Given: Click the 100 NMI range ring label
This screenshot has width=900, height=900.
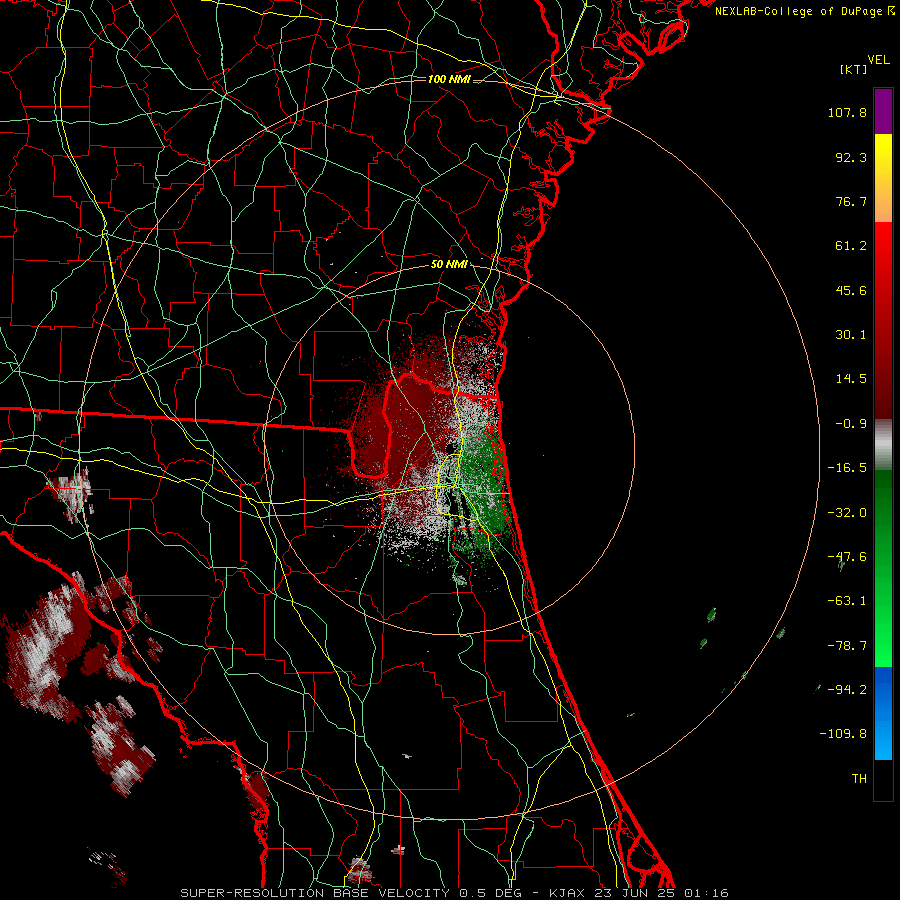Looking at the screenshot, I should pyautogui.click(x=449, y=79).
